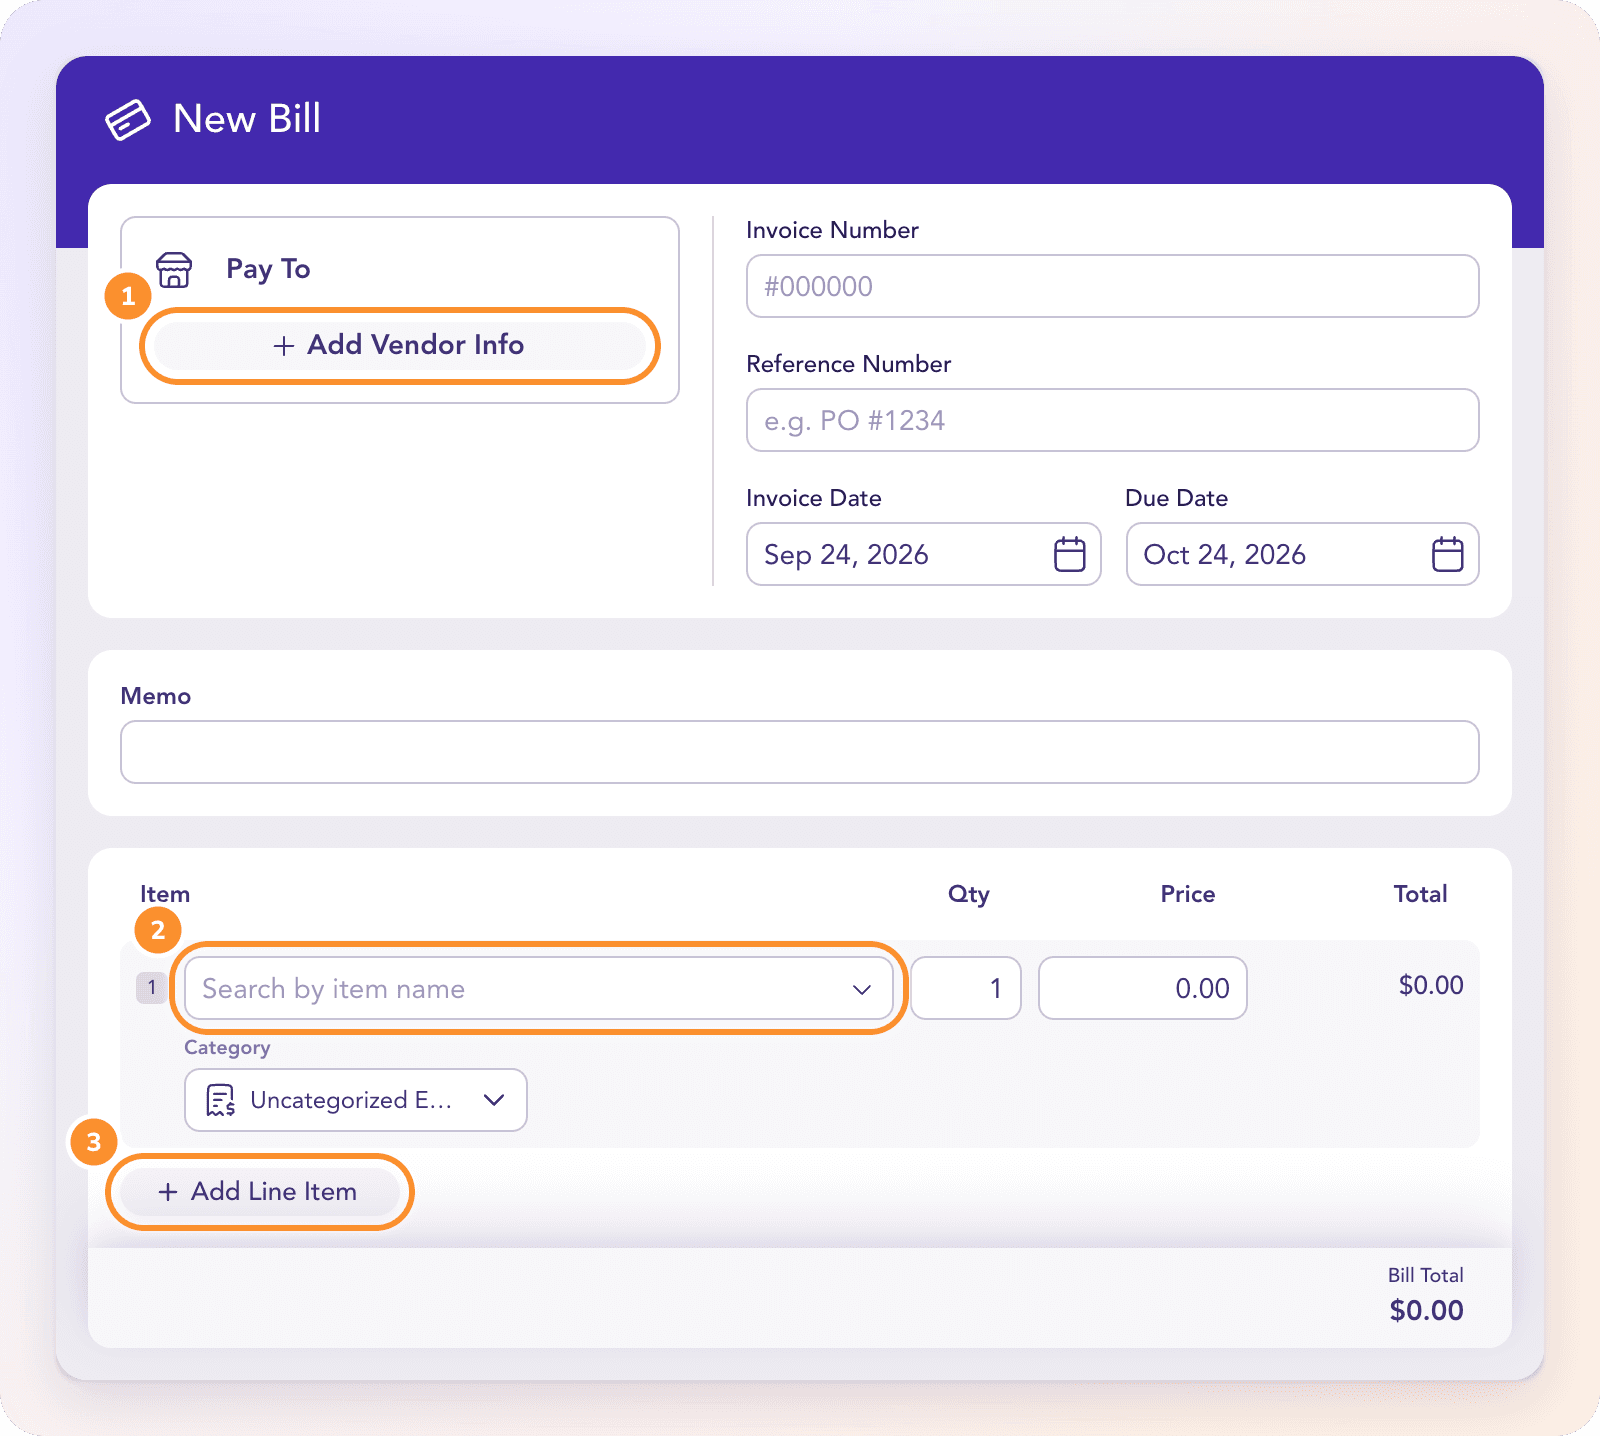Viewport: 1600px width, 1436px height.
Task: Click the line number 1 badge
Action: pyautogui.click(x=151, y=988)
